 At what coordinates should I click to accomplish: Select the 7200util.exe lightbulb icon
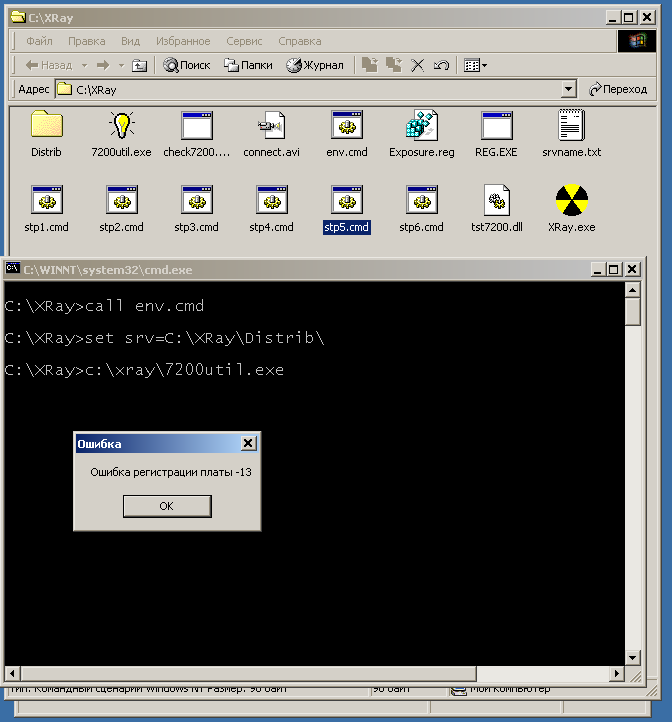click(x=121, y=126)
